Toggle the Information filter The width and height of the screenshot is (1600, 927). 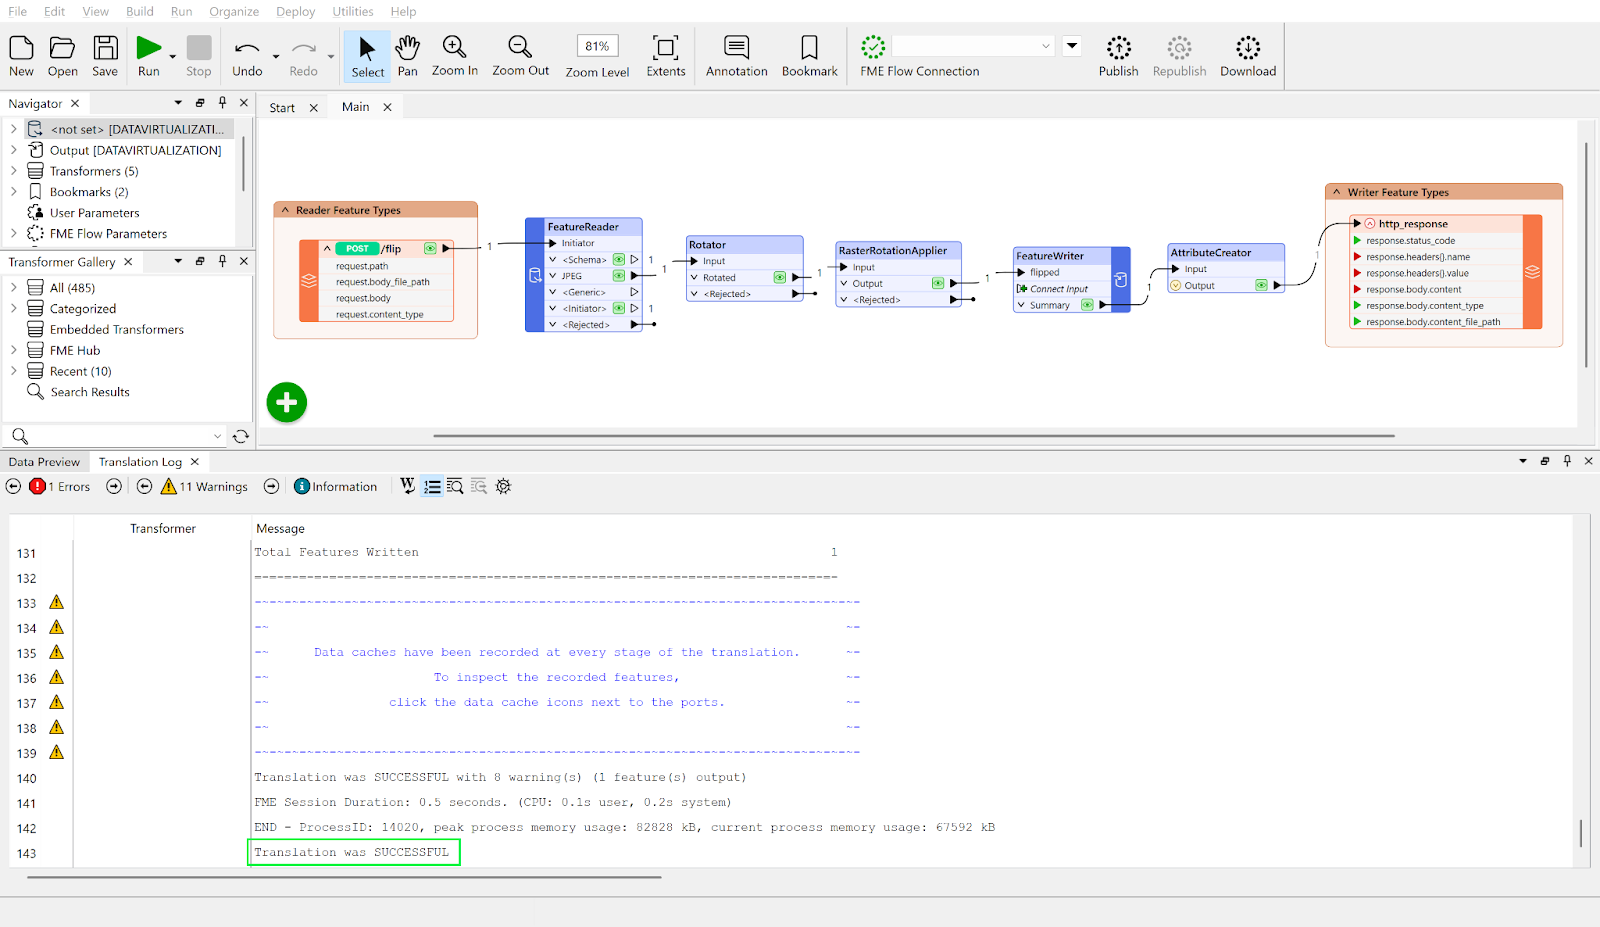(x=336, y=487)
